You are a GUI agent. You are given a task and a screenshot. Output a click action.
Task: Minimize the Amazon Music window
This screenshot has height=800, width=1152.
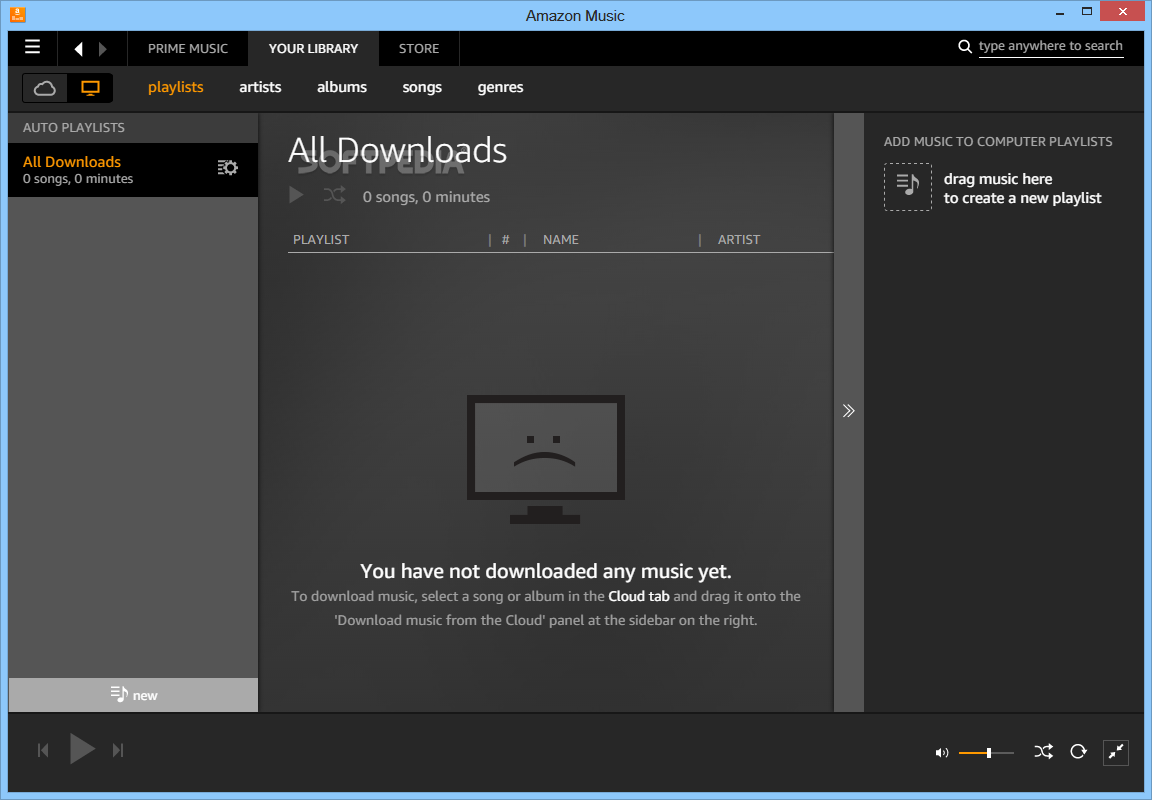(x=1061, y=12)
